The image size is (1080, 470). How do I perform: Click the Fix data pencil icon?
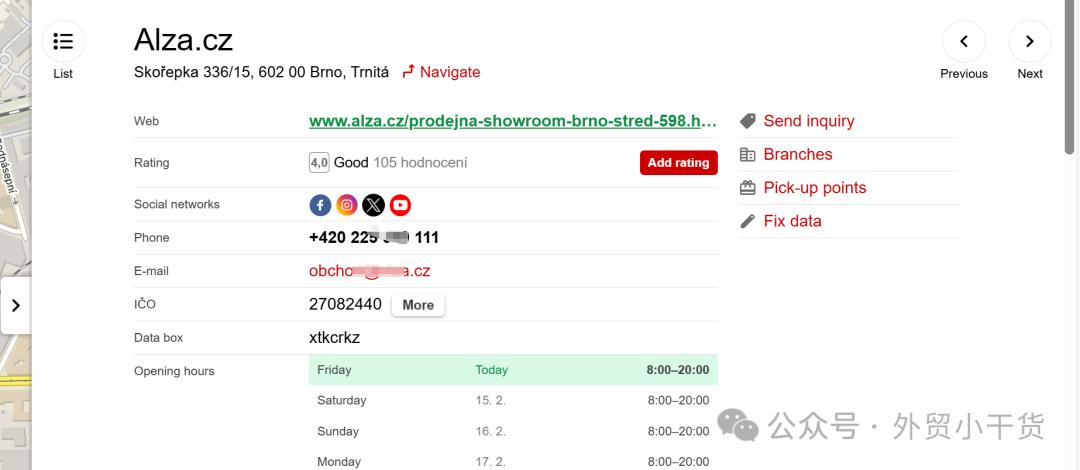pos(747,221)
